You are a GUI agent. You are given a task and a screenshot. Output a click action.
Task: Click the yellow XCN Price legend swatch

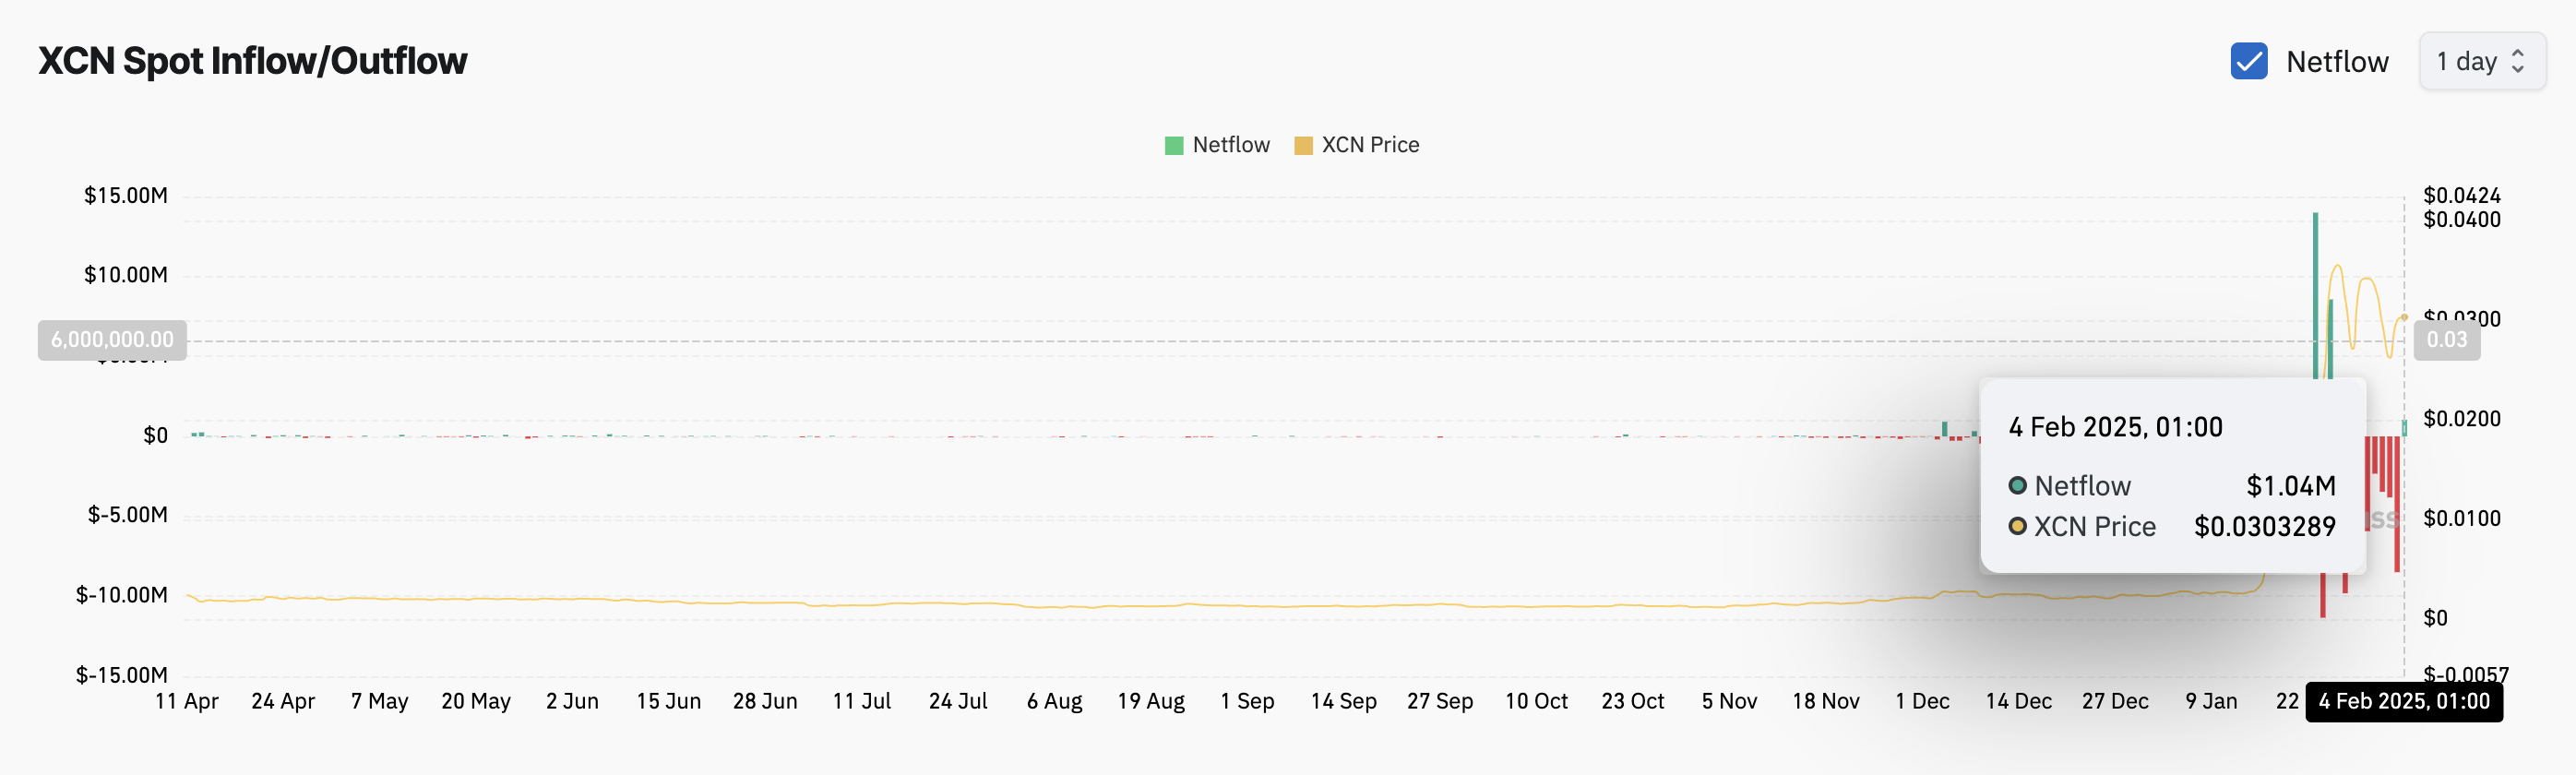click(1303, 146)
